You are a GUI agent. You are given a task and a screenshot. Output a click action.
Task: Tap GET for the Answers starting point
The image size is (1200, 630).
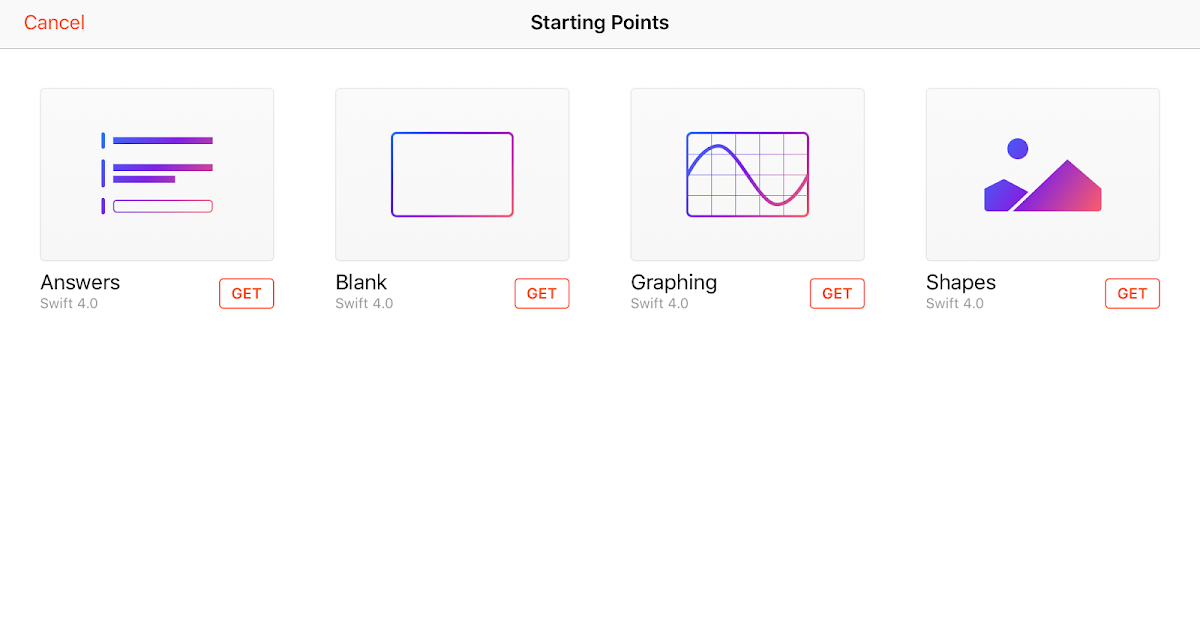point(246,293)
